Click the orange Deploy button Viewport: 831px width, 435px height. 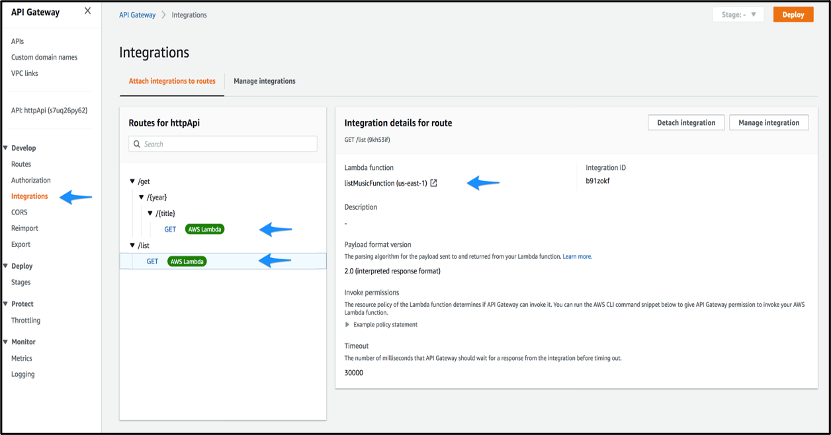pyautogui.click(x=793, y=15)
